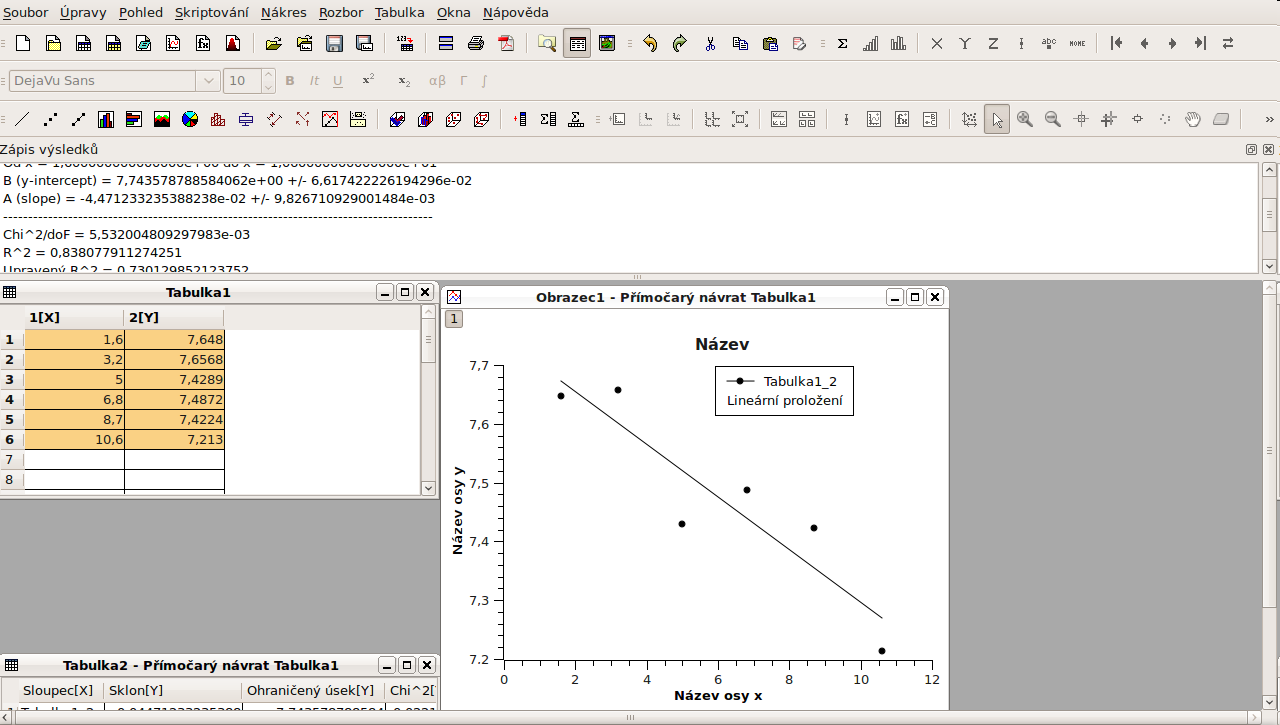Click the Název graph title
1280x725 pixels.
click(722, 344)
